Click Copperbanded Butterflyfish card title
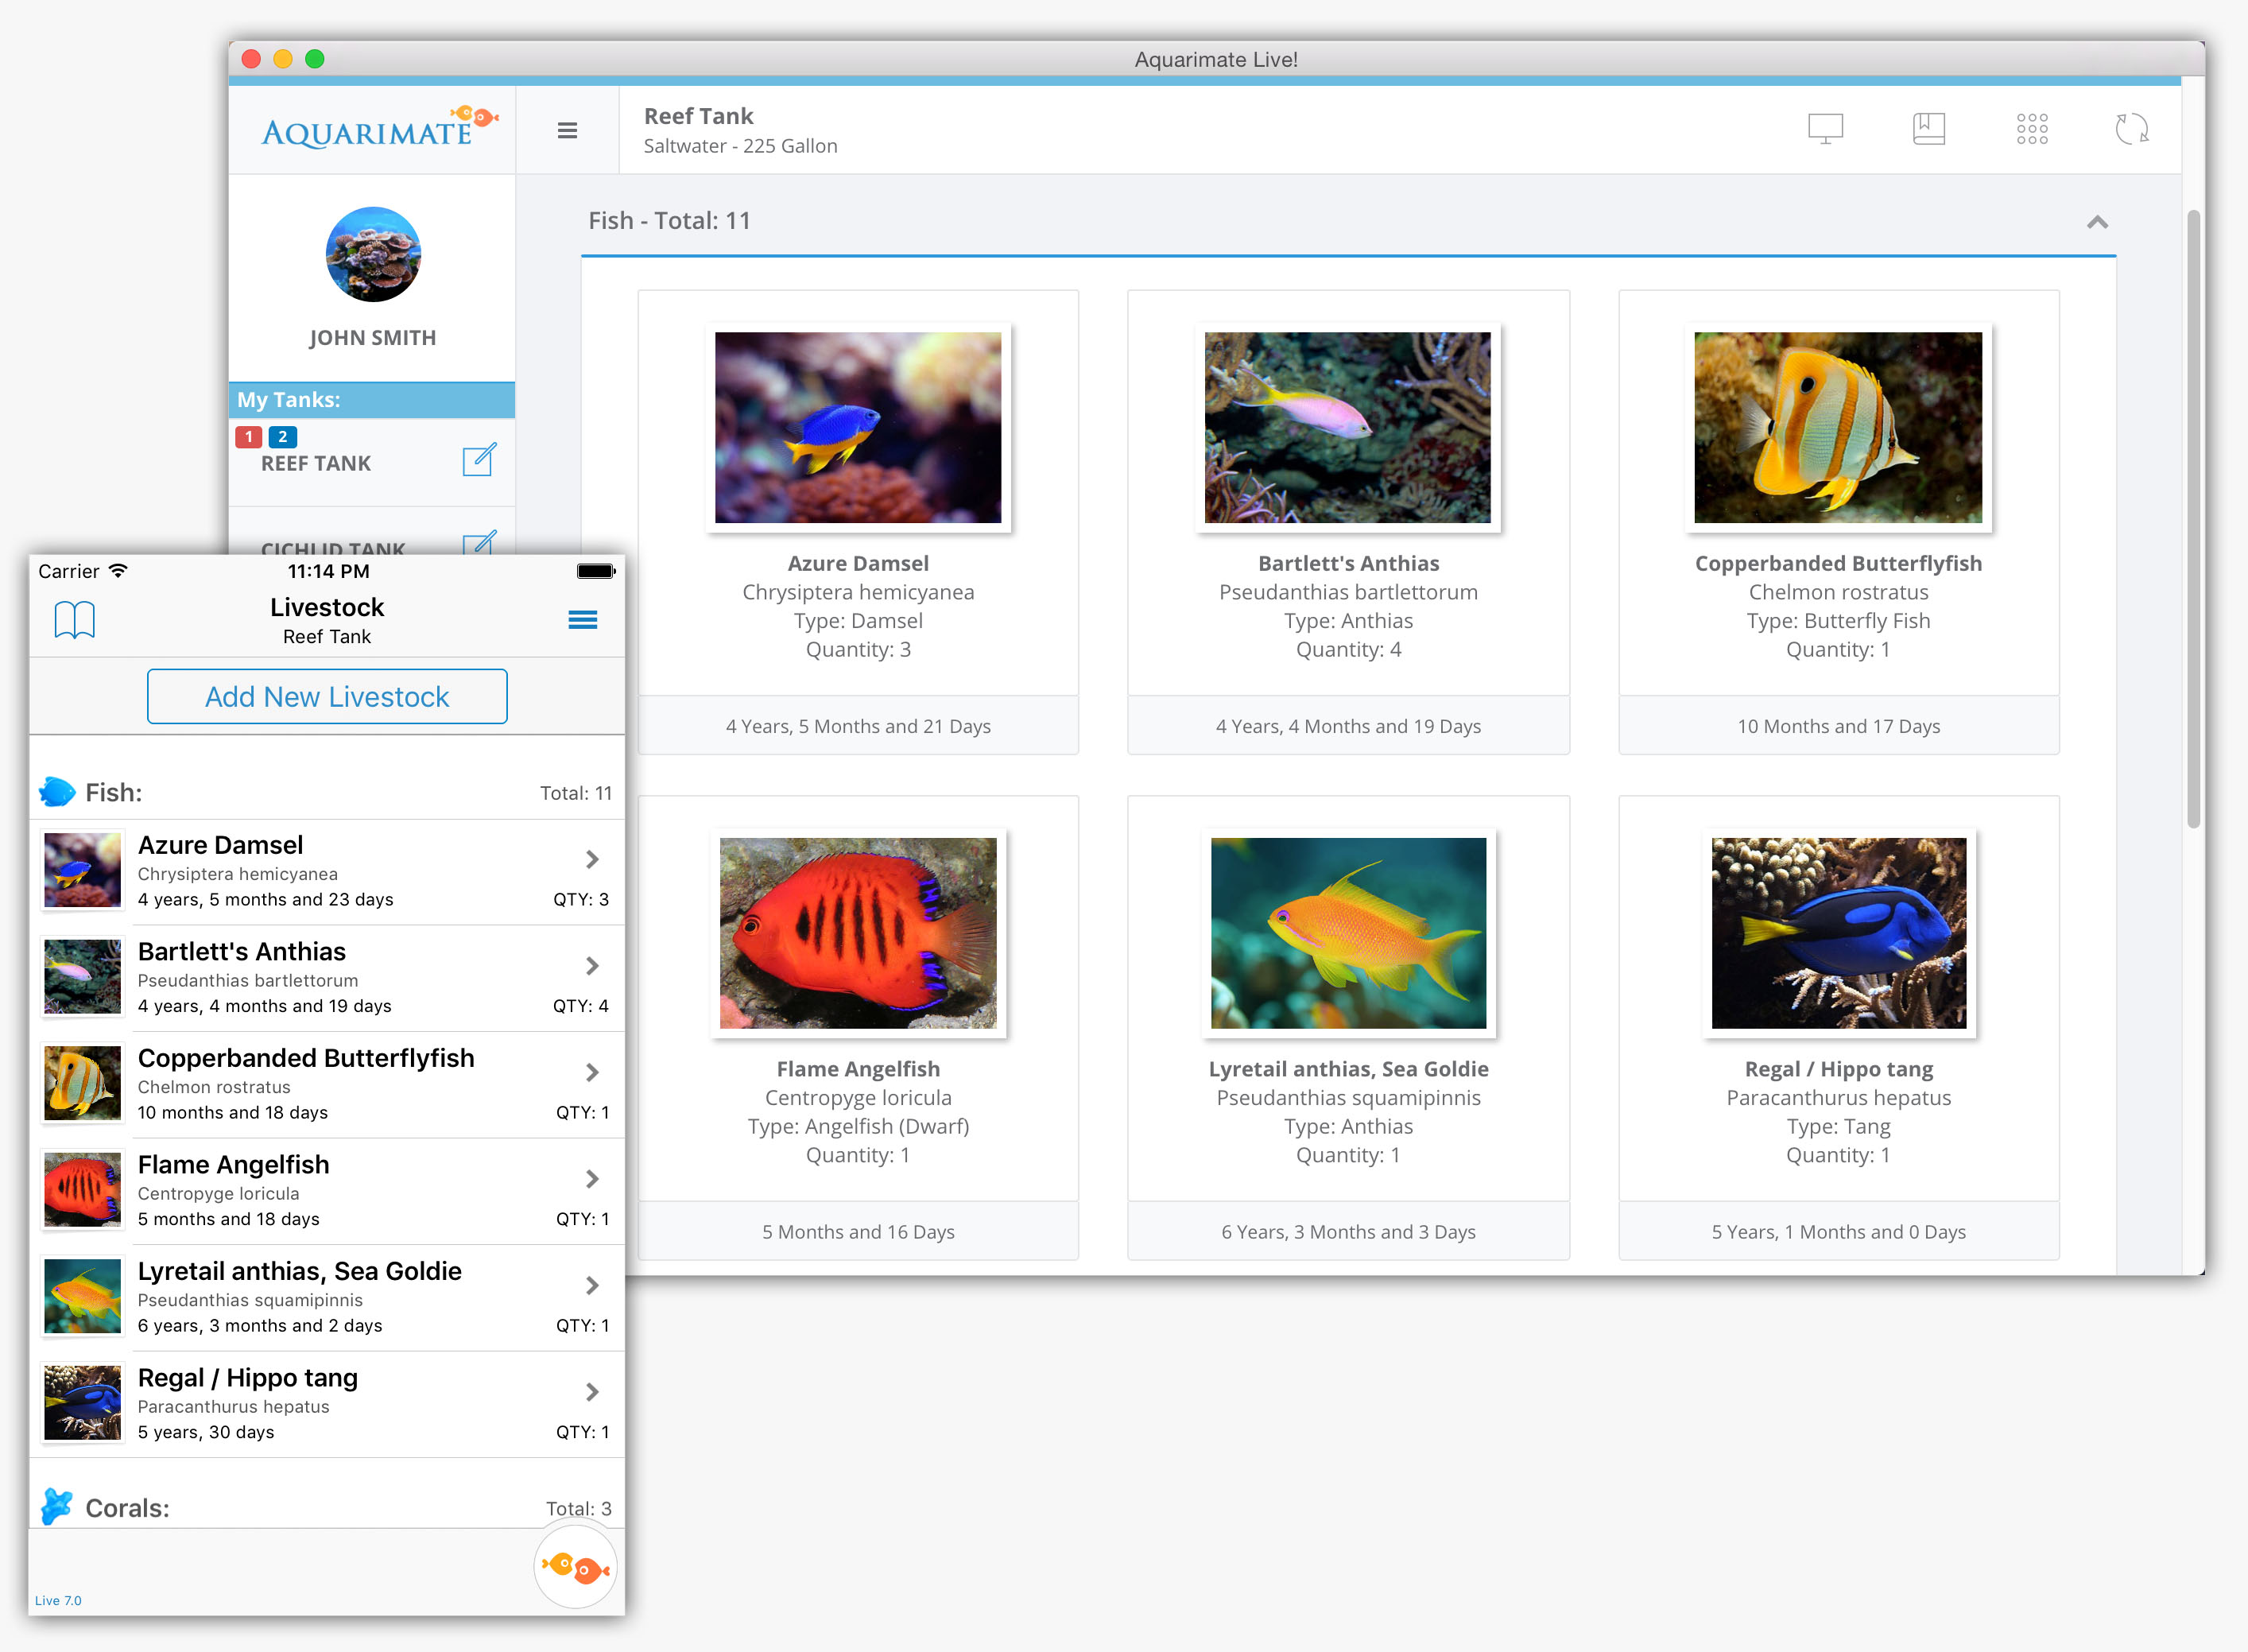Screen dimensions: 2248x1652 (x=1838, y=563)
